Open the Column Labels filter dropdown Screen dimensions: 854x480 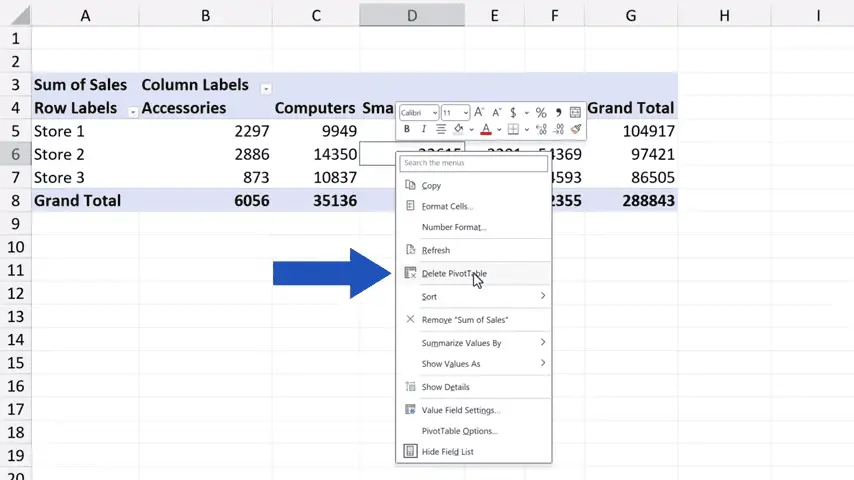click(x=265, y=87)
